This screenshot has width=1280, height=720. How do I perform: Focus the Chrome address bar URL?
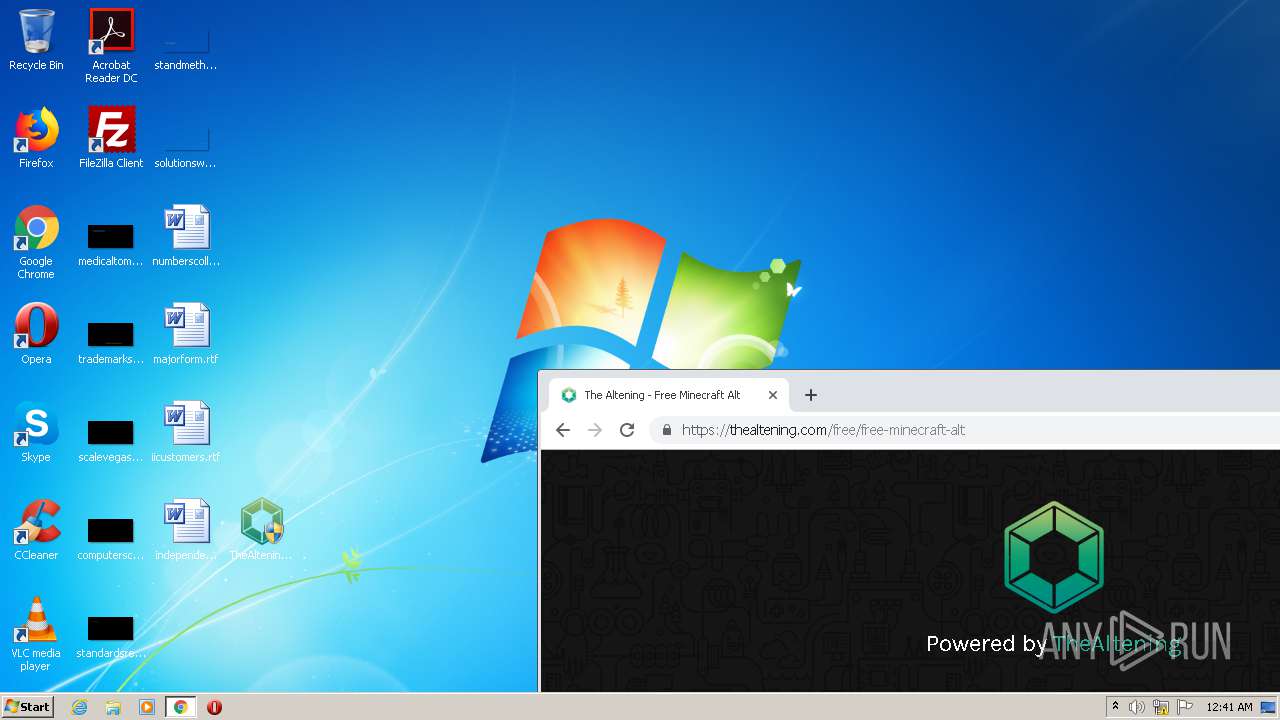tap(824, 430)
